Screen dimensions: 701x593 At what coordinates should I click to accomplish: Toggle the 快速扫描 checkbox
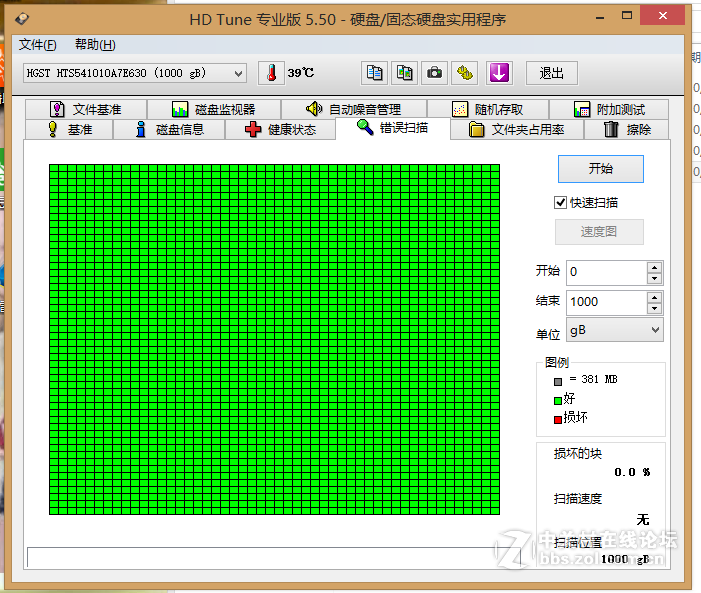click(x=560, y=203)
